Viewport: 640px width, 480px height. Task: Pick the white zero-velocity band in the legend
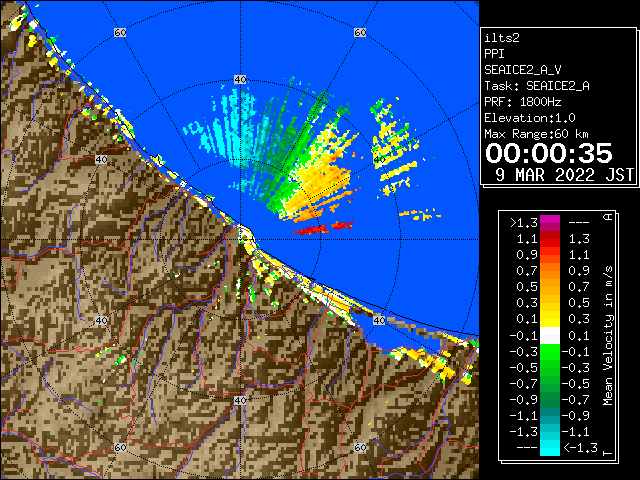pyautogui.click(x=550, y=336)
